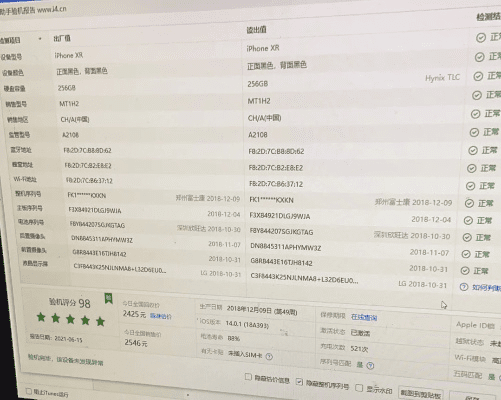Image resolution: width=501 pixels, height=400 pixels.
Task: Click the 电池序列号 row label
Action: (x=31, y=222)
